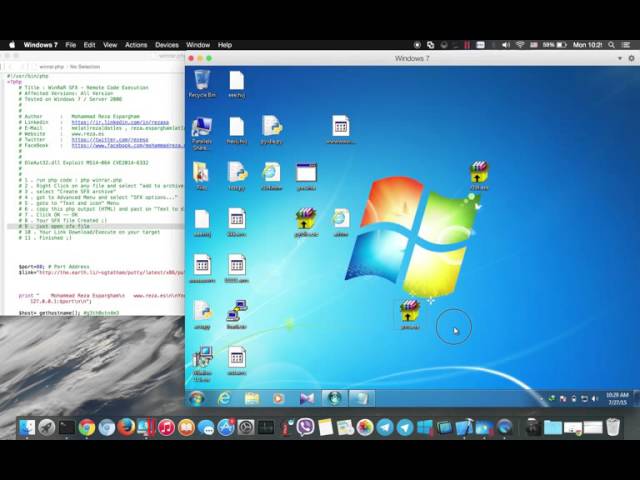
Task: Open Facebook link in code editor
Action: 127,145
